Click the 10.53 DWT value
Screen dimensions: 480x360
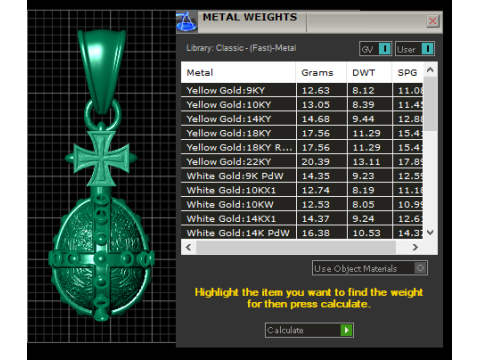[366, 233]
